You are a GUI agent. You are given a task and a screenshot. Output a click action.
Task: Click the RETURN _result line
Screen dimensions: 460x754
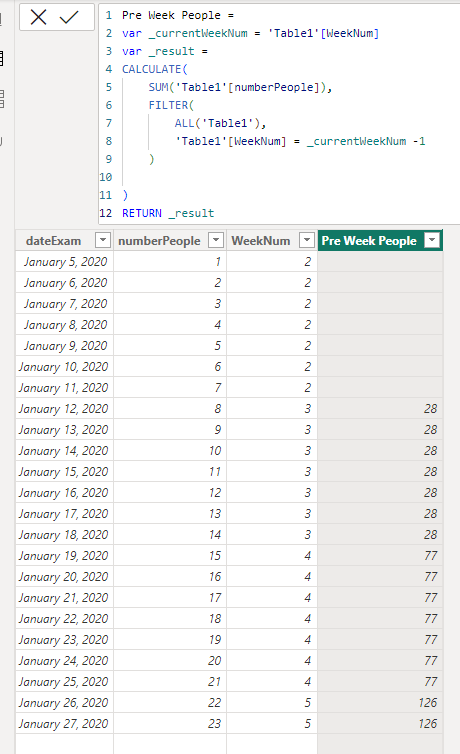coord(168,213)
